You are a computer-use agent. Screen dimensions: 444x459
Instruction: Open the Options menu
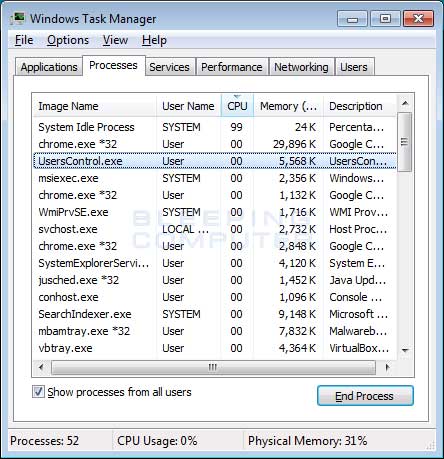68,40
